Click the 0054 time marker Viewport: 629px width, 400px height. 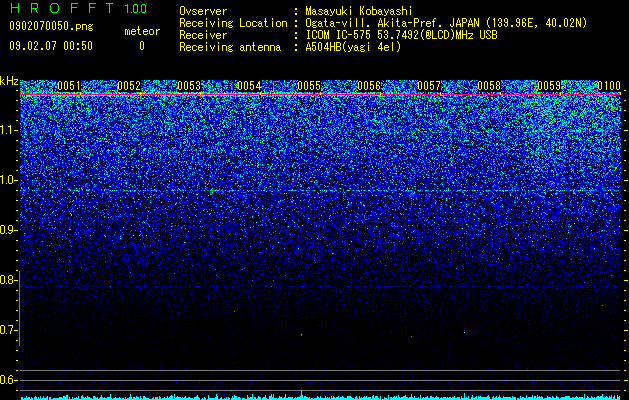(249, 86)
